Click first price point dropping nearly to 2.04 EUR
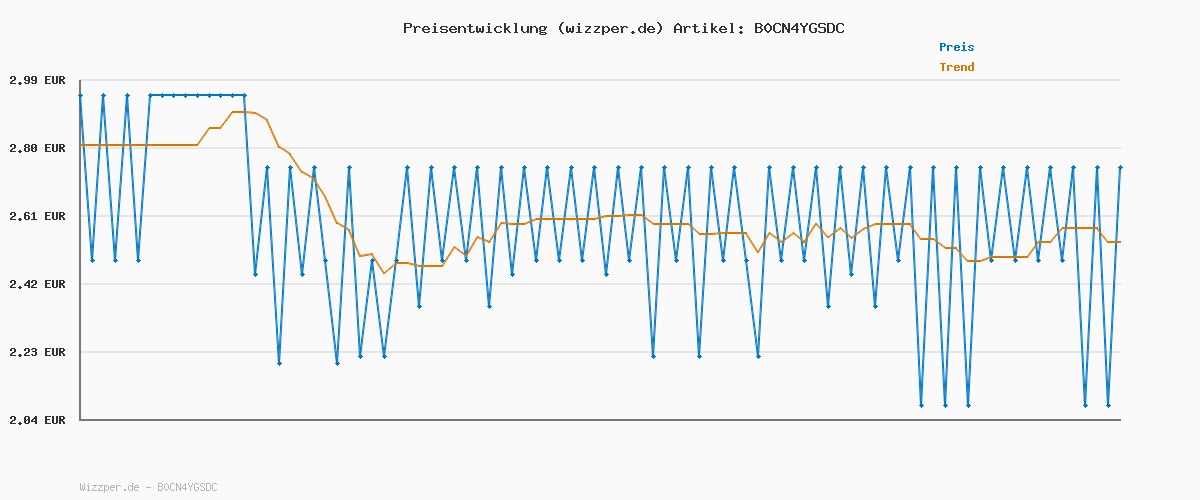The width and height of the screenshot is (1200, 500). coord(921,405)
